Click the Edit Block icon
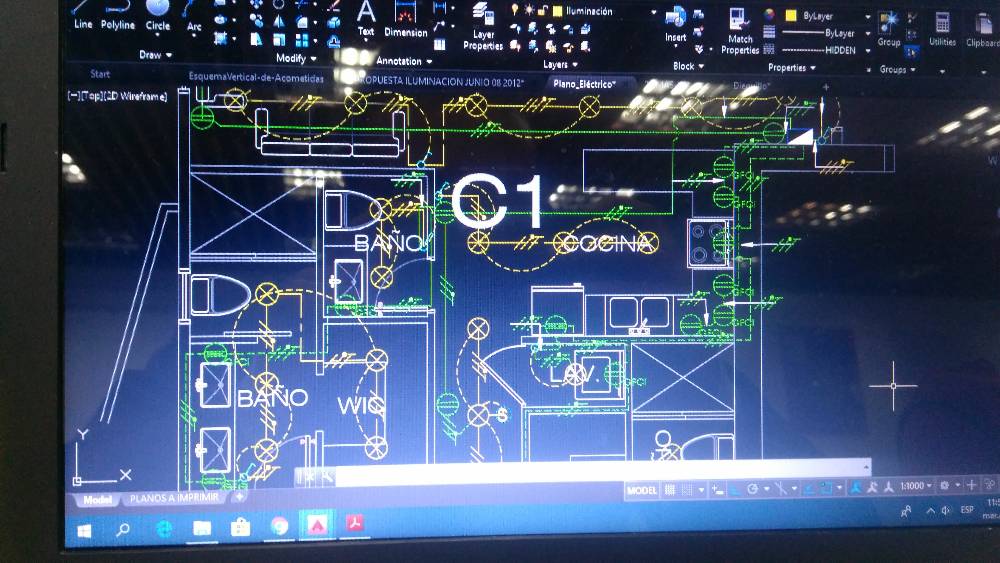 (x=698, y=31)
